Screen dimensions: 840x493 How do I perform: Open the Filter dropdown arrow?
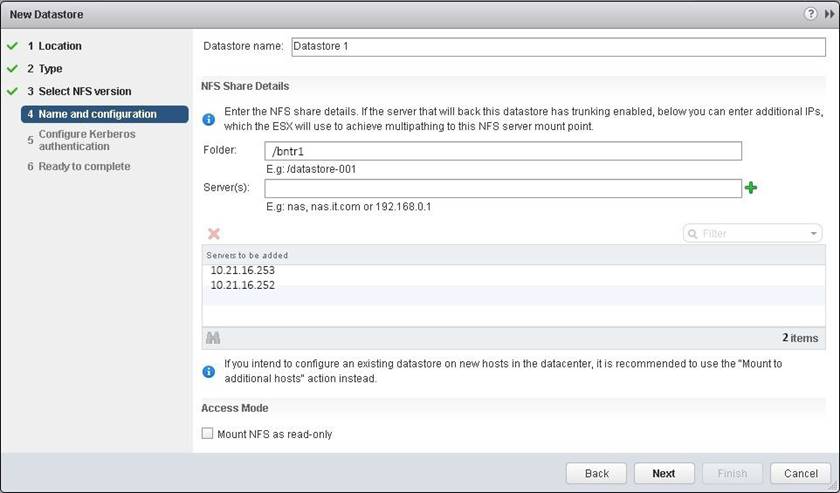tap(813, 233)
